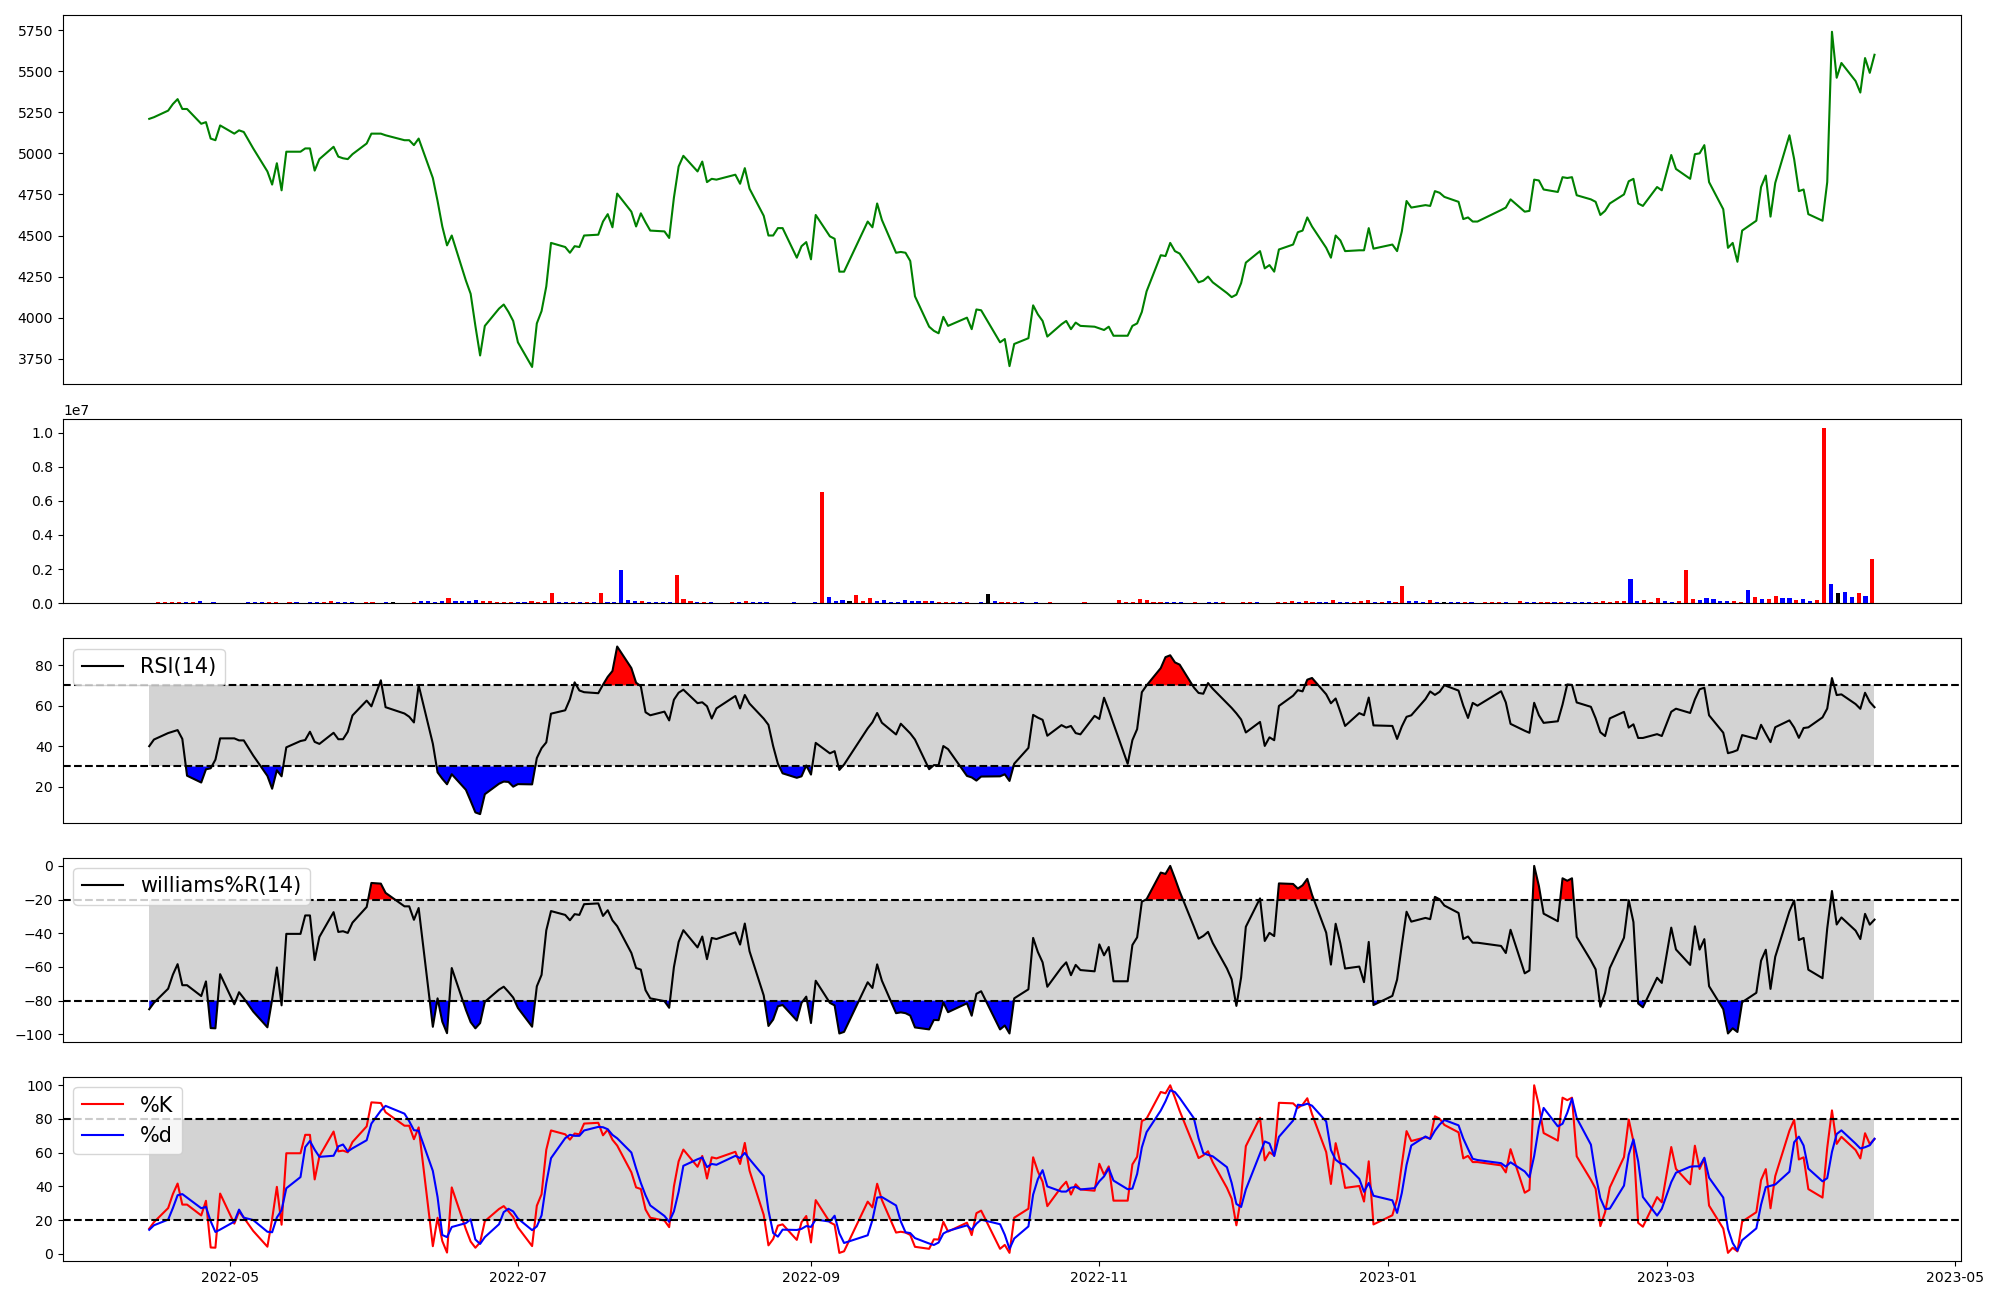Click the -100 Williams %R axis label
The height and width of the screenshot is (1300, 2000).
tap(34, 1034)
